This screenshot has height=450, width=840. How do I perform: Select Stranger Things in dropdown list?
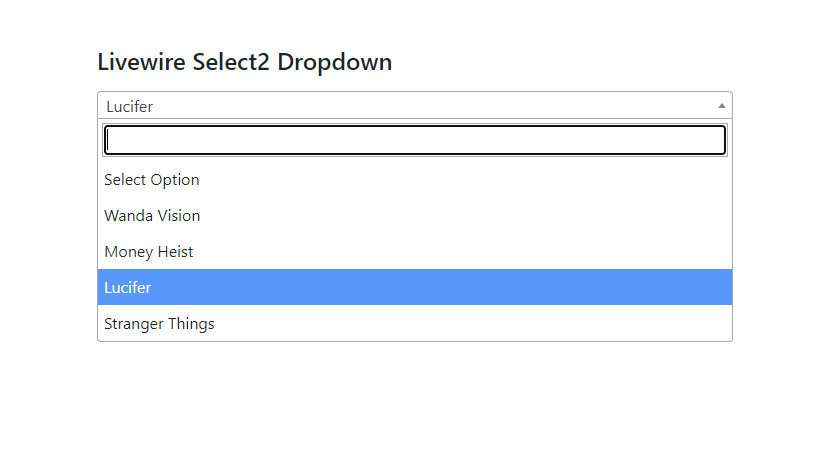[415, 323]
